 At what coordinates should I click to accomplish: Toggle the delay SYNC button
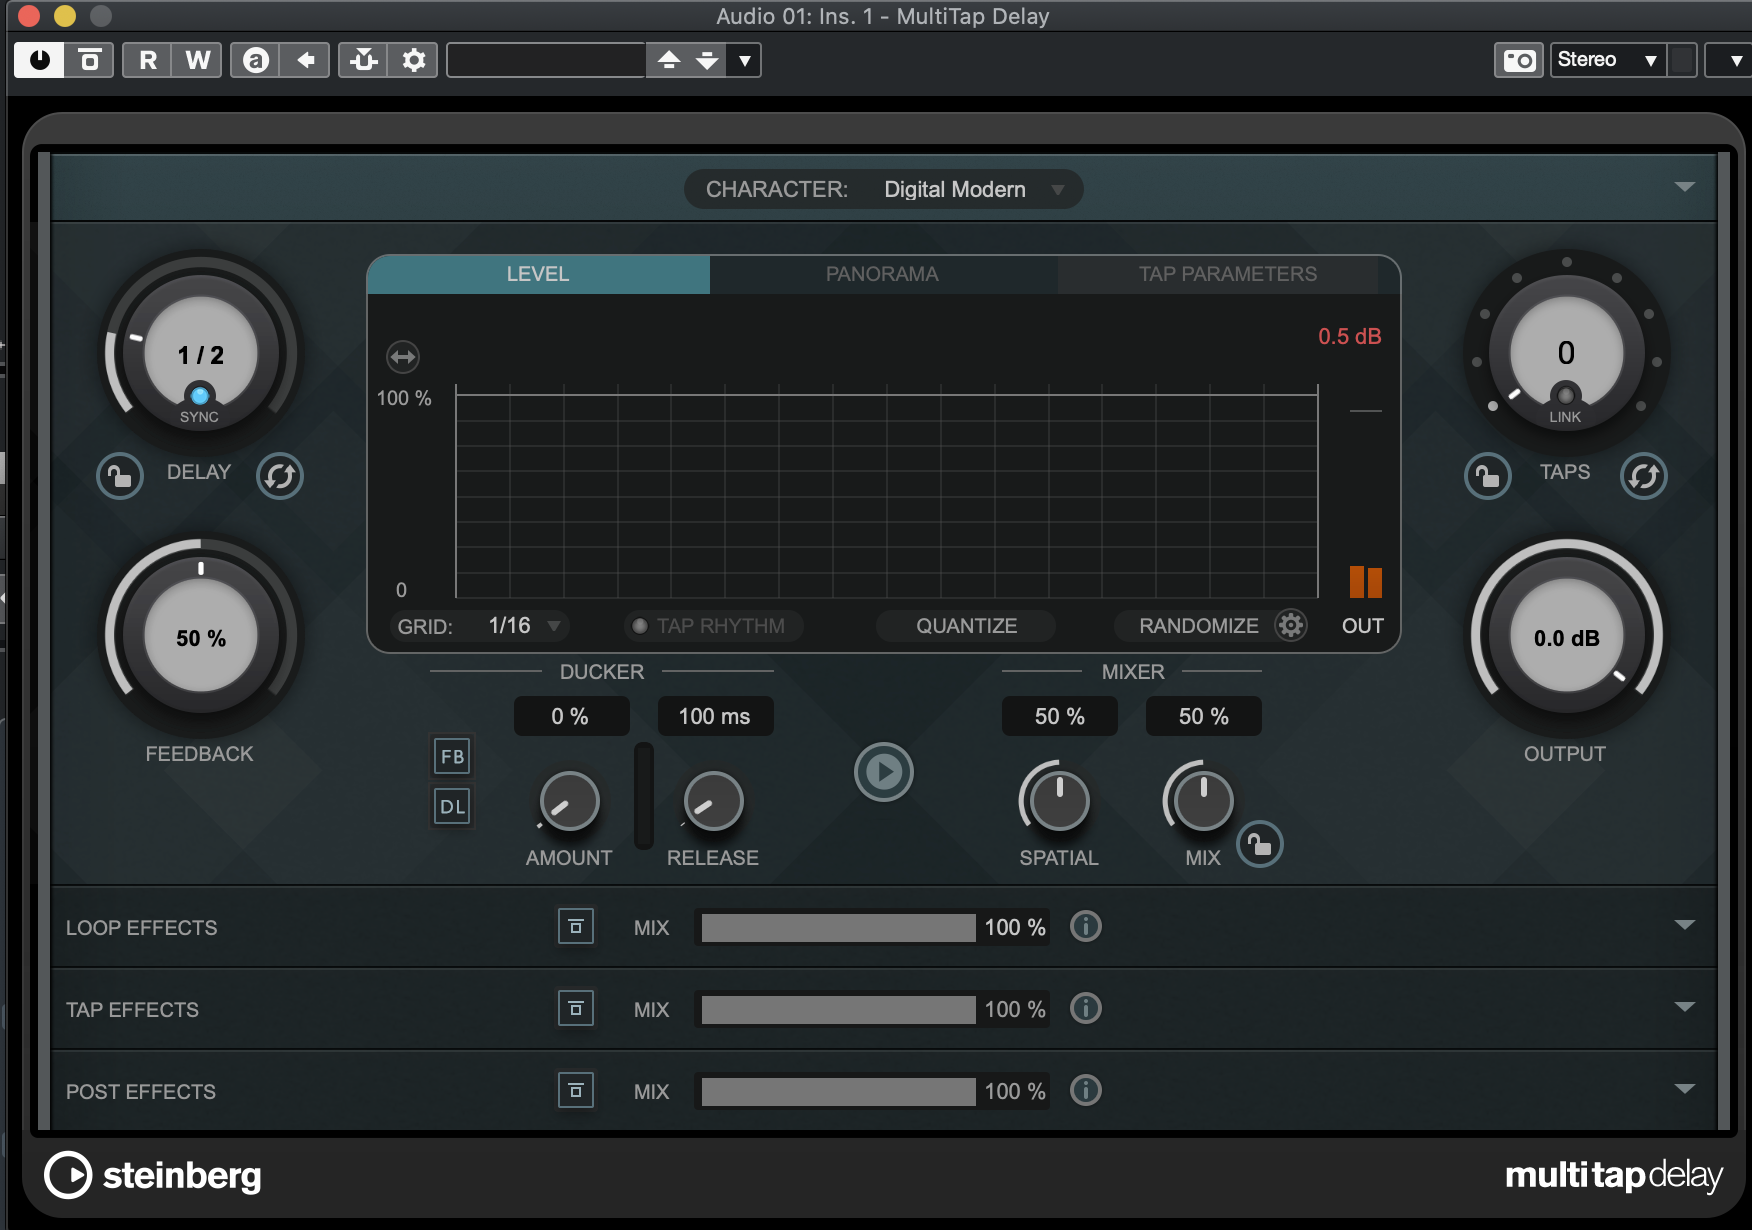[x=200, y=396]
